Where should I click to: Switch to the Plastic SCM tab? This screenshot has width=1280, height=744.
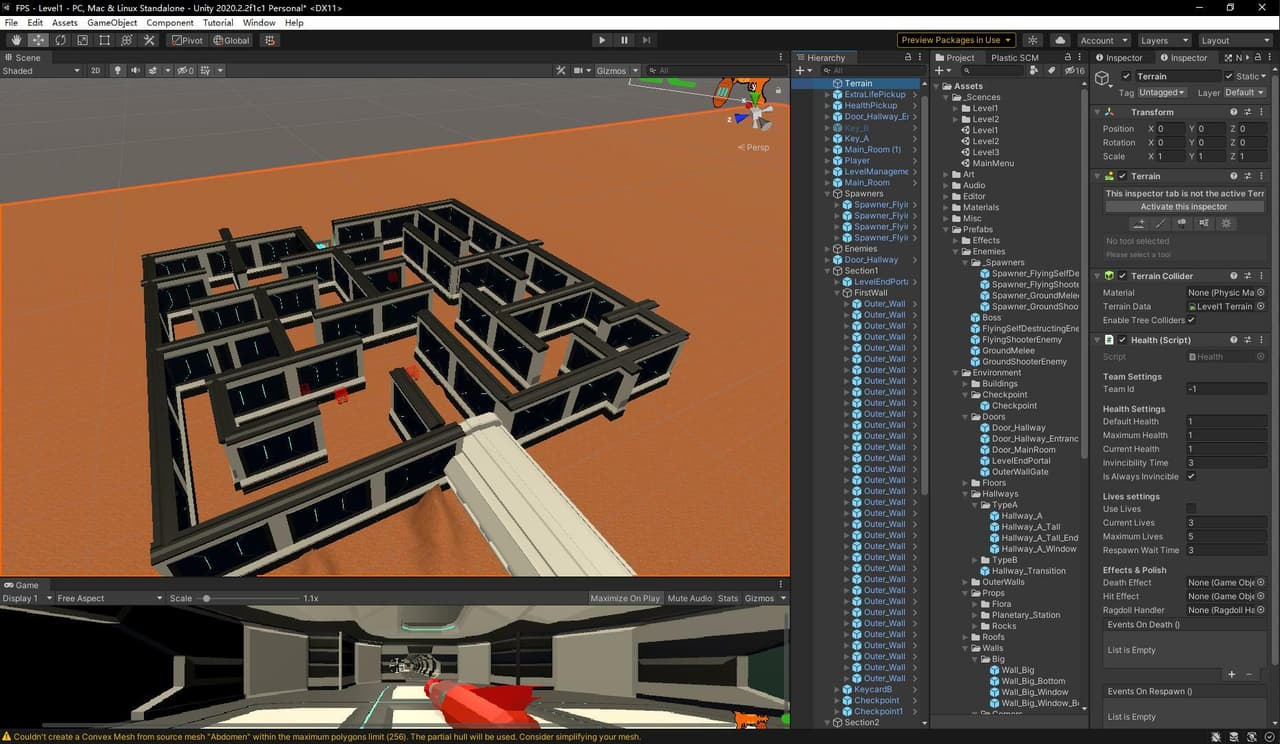(x=1014, y=58)
